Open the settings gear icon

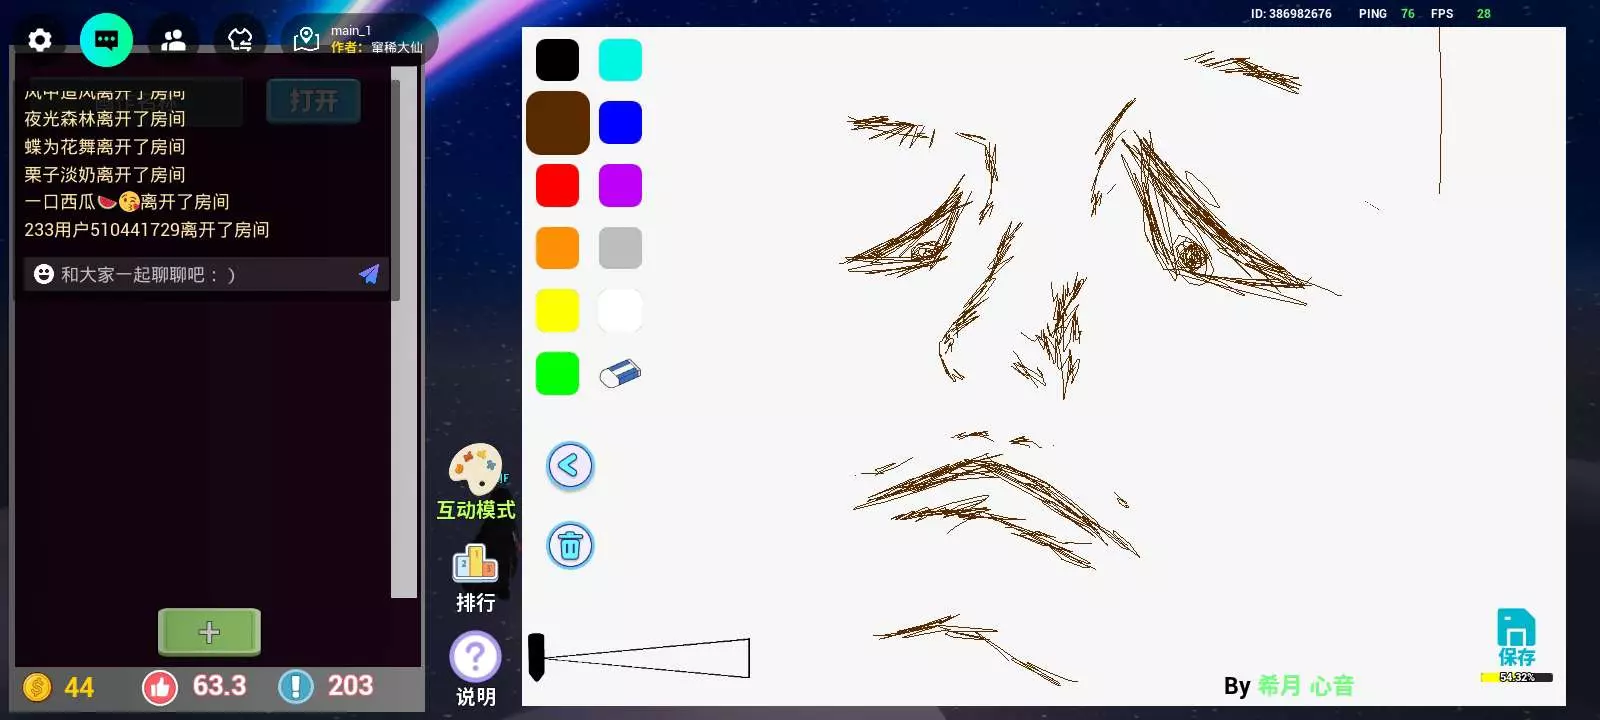point(40,40)
